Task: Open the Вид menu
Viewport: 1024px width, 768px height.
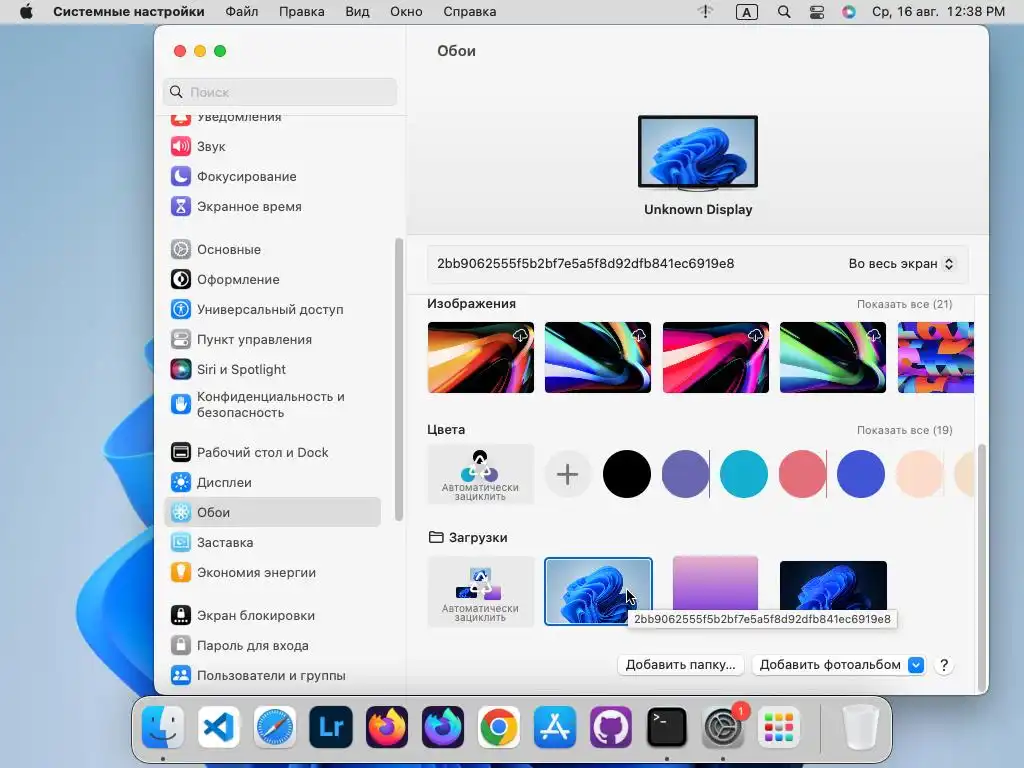Action: (x=357, y=12)
